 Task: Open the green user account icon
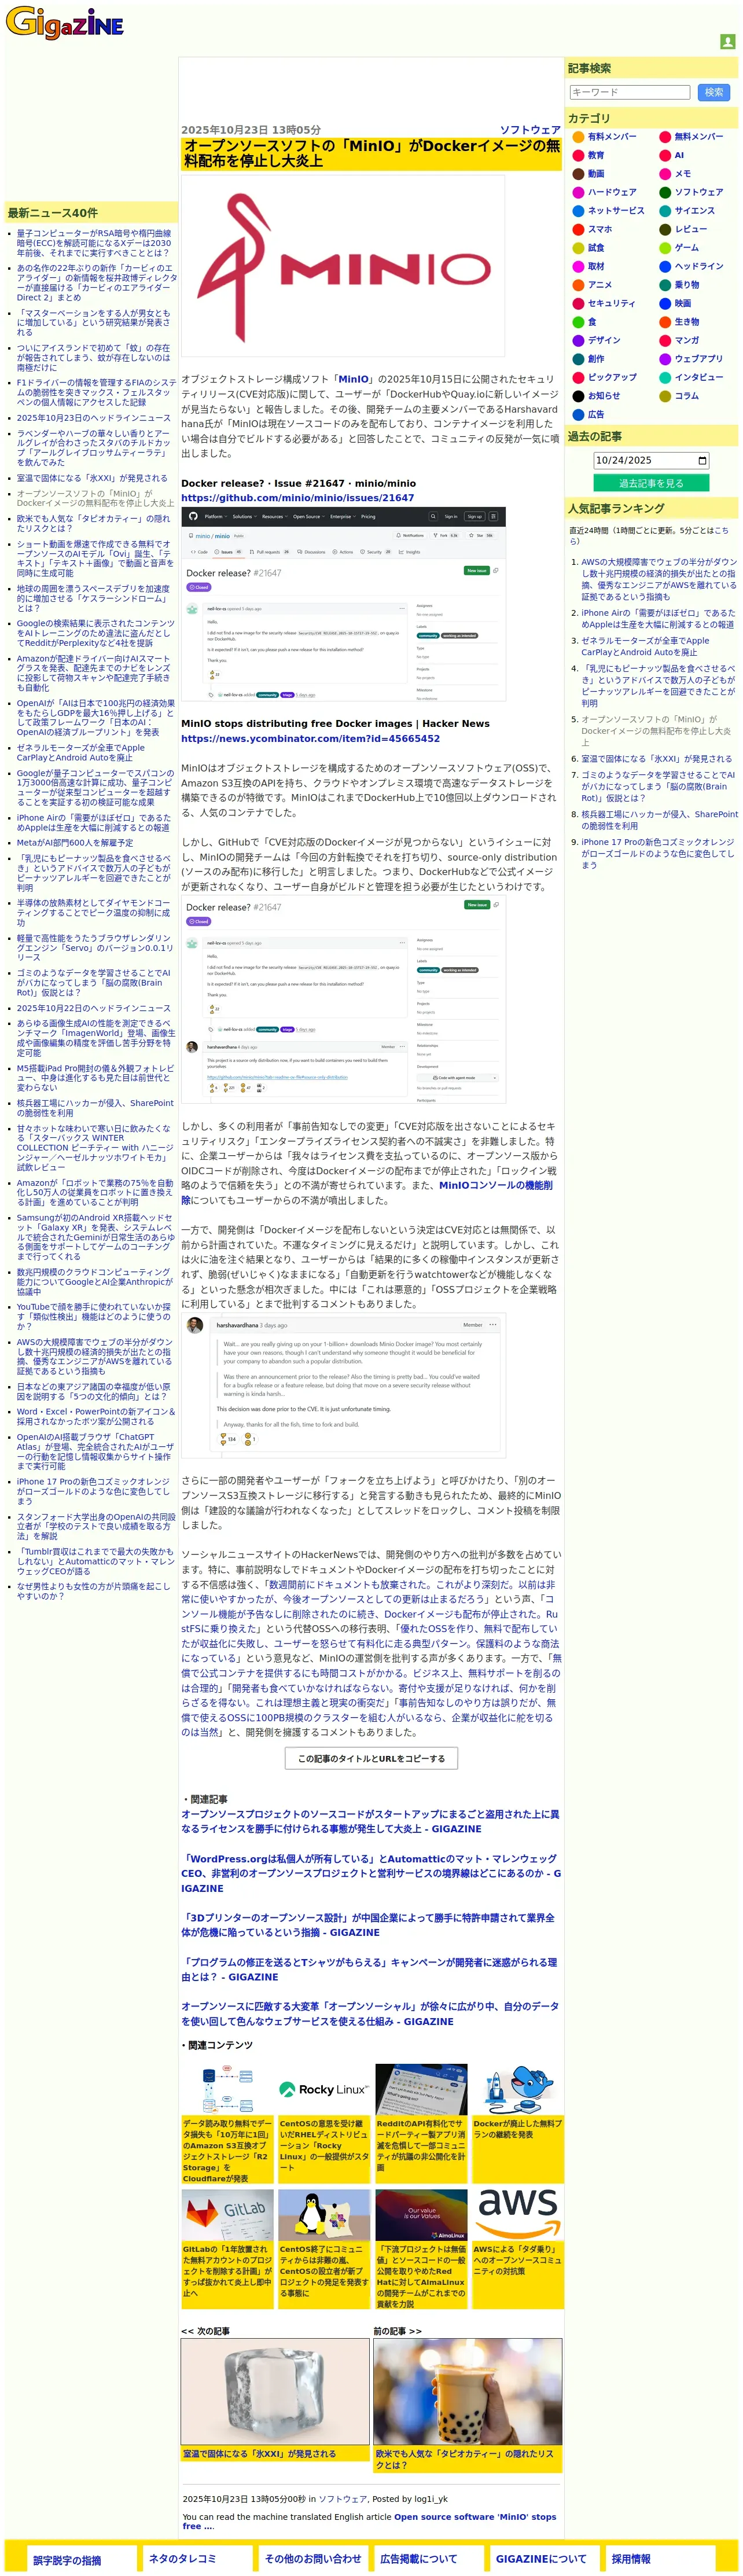[727, 42]
